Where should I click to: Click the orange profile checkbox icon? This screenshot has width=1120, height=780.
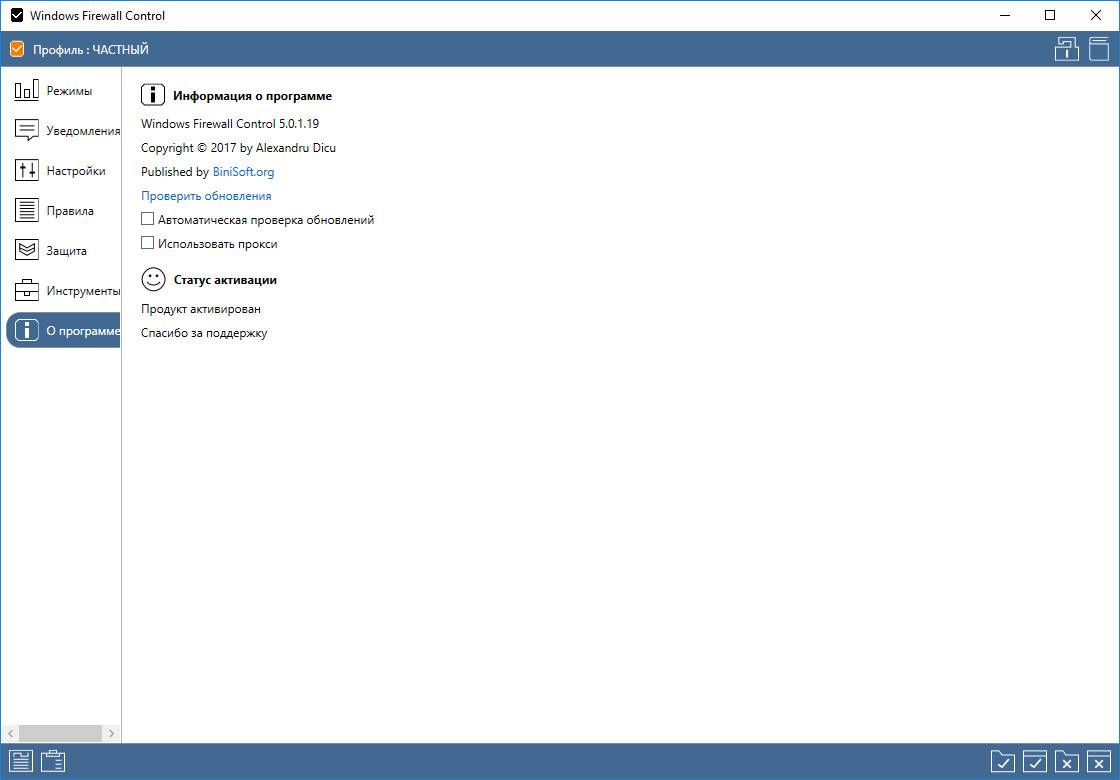17,49
